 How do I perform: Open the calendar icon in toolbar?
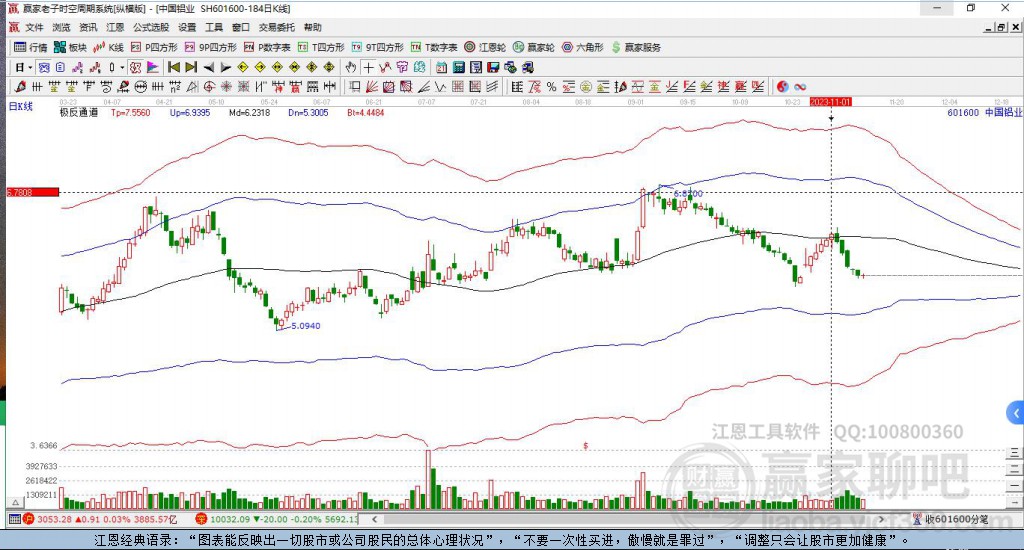[441, 67]
